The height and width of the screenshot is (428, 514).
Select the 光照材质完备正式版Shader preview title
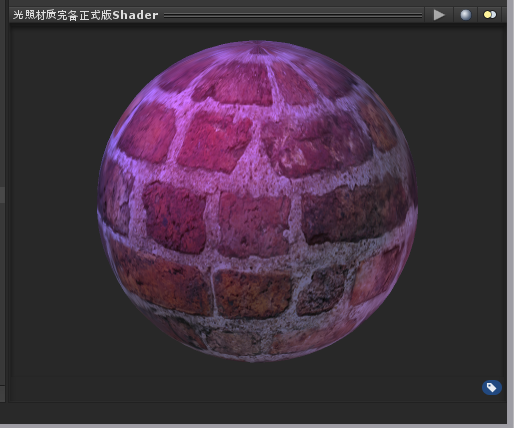(85, 15)
